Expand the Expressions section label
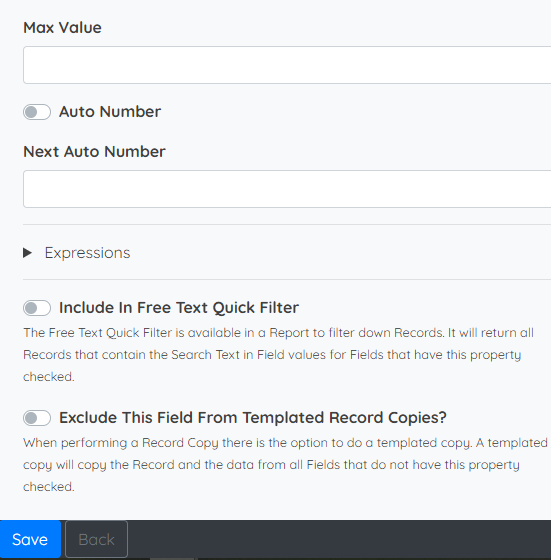 pos(87,253)
